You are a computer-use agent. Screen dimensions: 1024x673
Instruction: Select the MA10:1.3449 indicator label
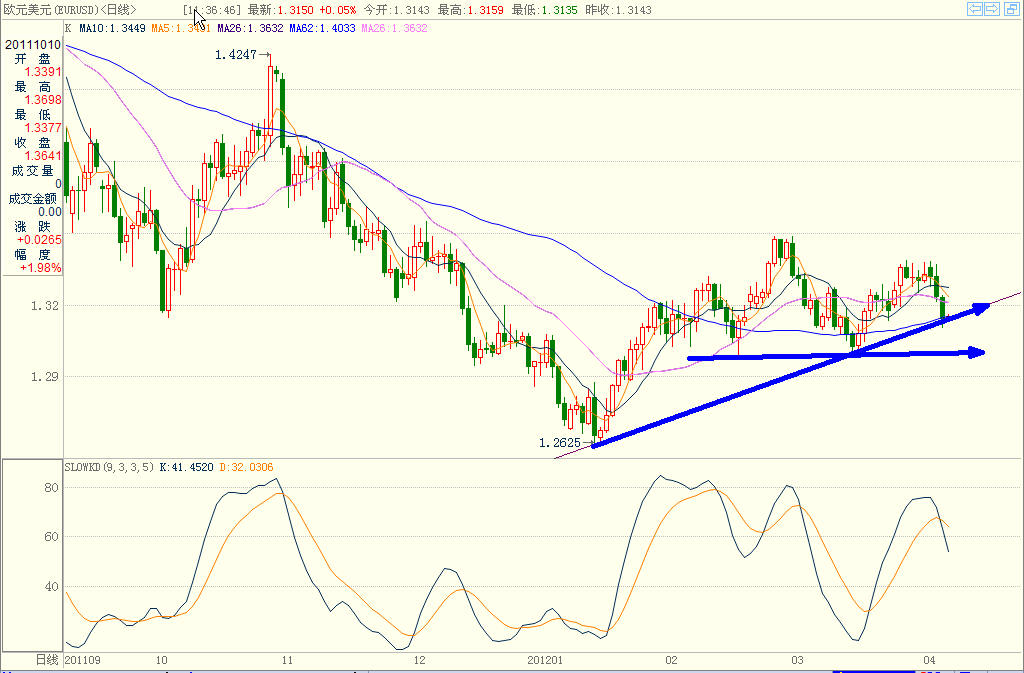(x=112, y=28)
